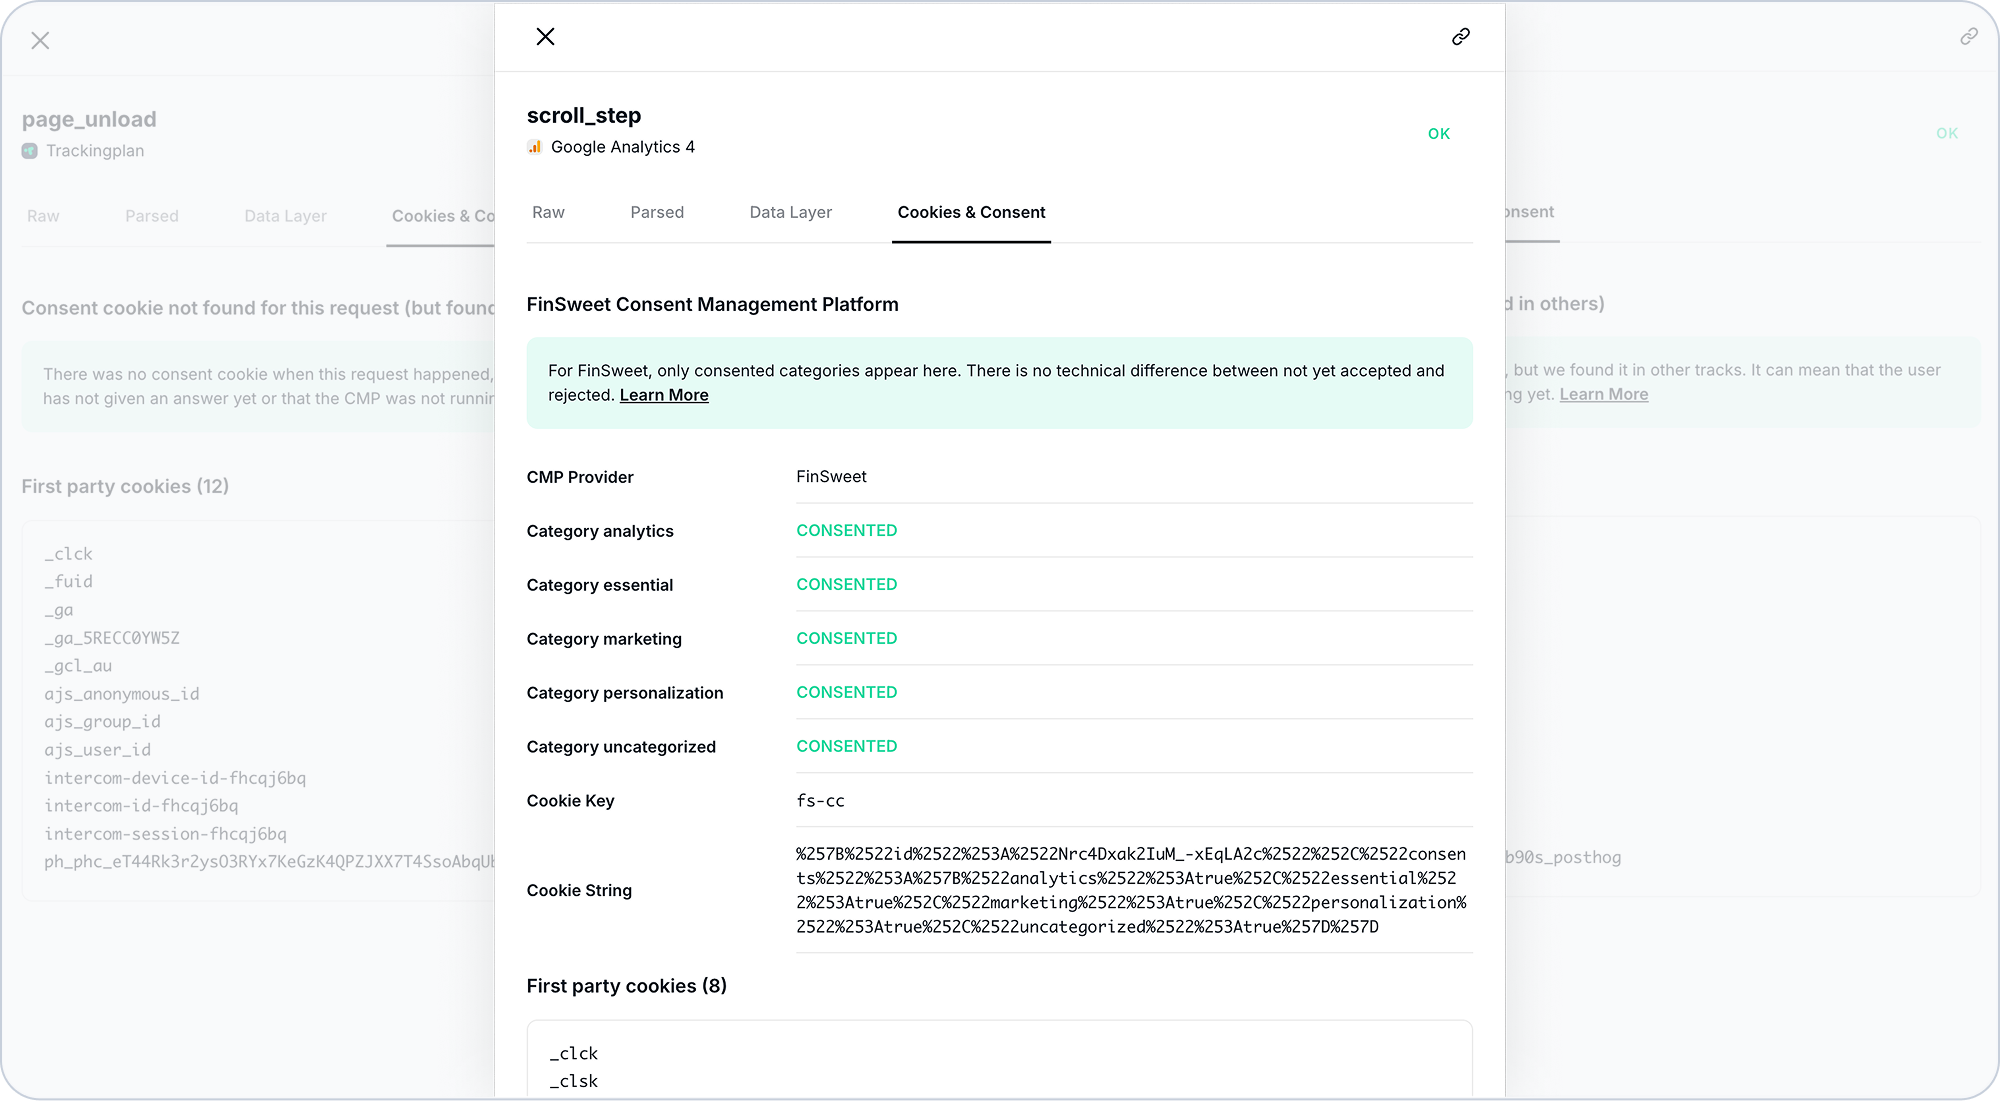The width and height of the screenshot is (2000, 1101).
Task: Select Cookies & Consent tab in page_unload panel
Action: [x=443, y=216]
